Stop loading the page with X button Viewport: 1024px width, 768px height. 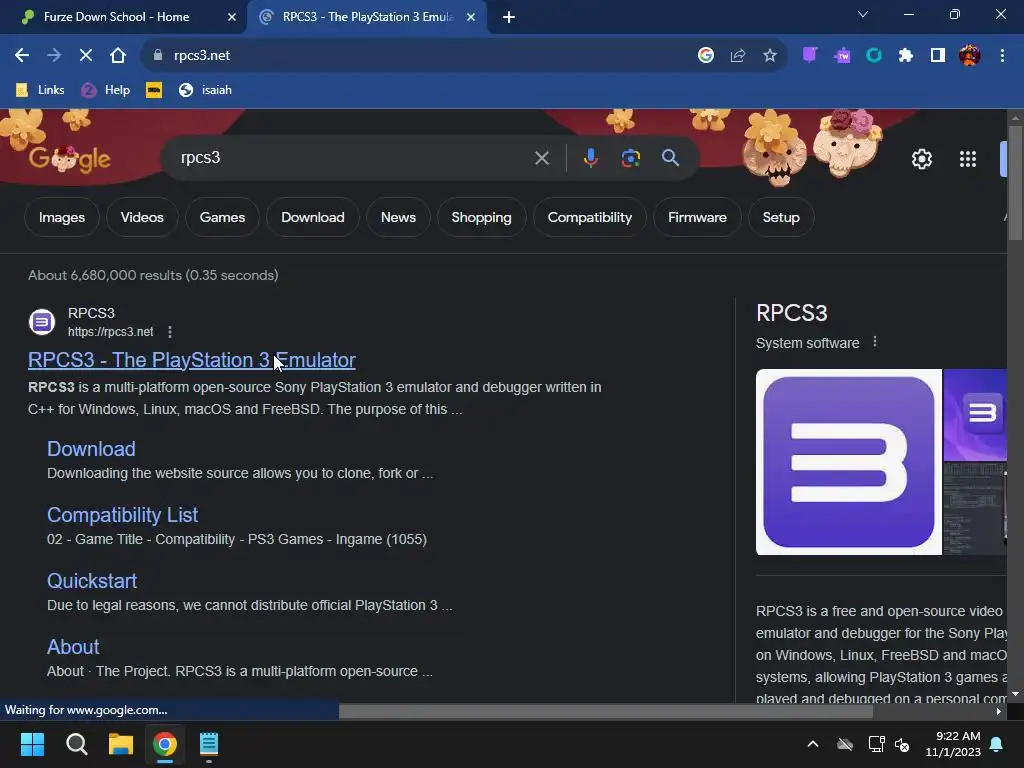click(86, 56)
